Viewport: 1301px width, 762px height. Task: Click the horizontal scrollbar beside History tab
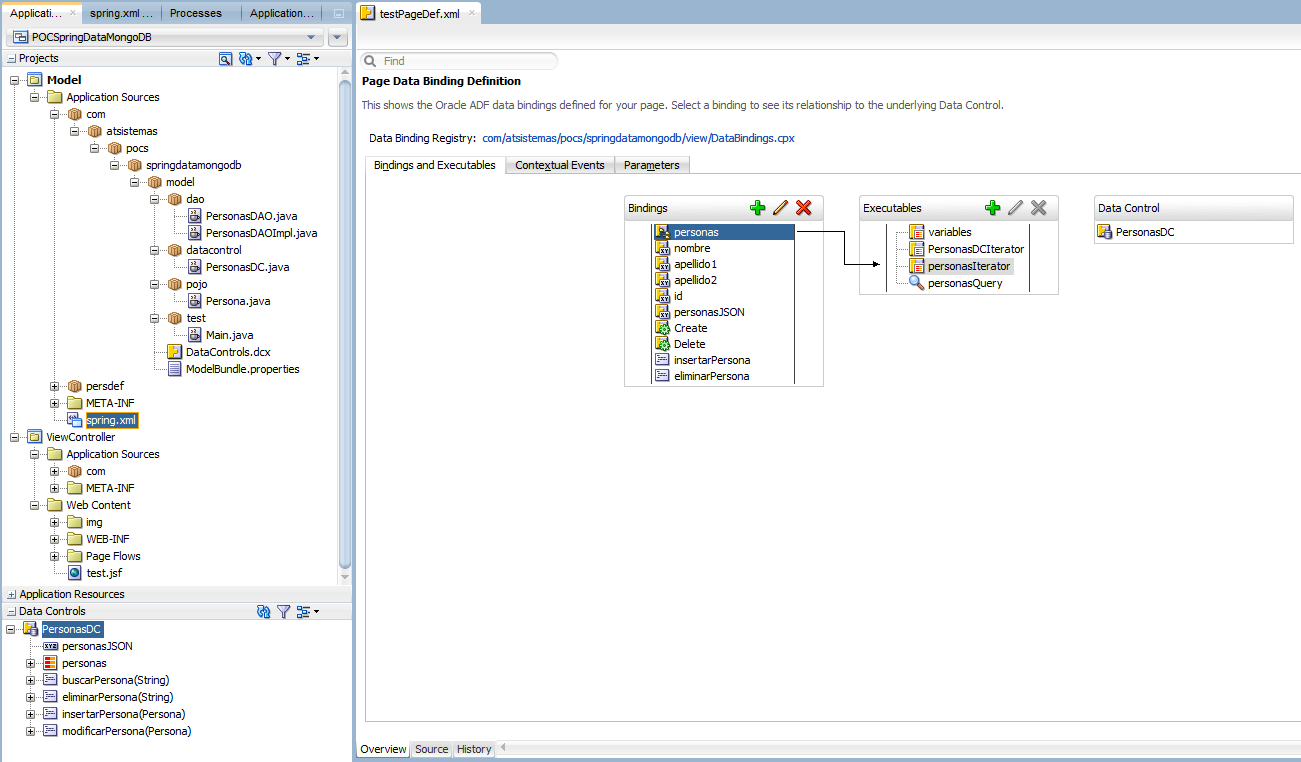pyautogui.click(x=900, y=748)
